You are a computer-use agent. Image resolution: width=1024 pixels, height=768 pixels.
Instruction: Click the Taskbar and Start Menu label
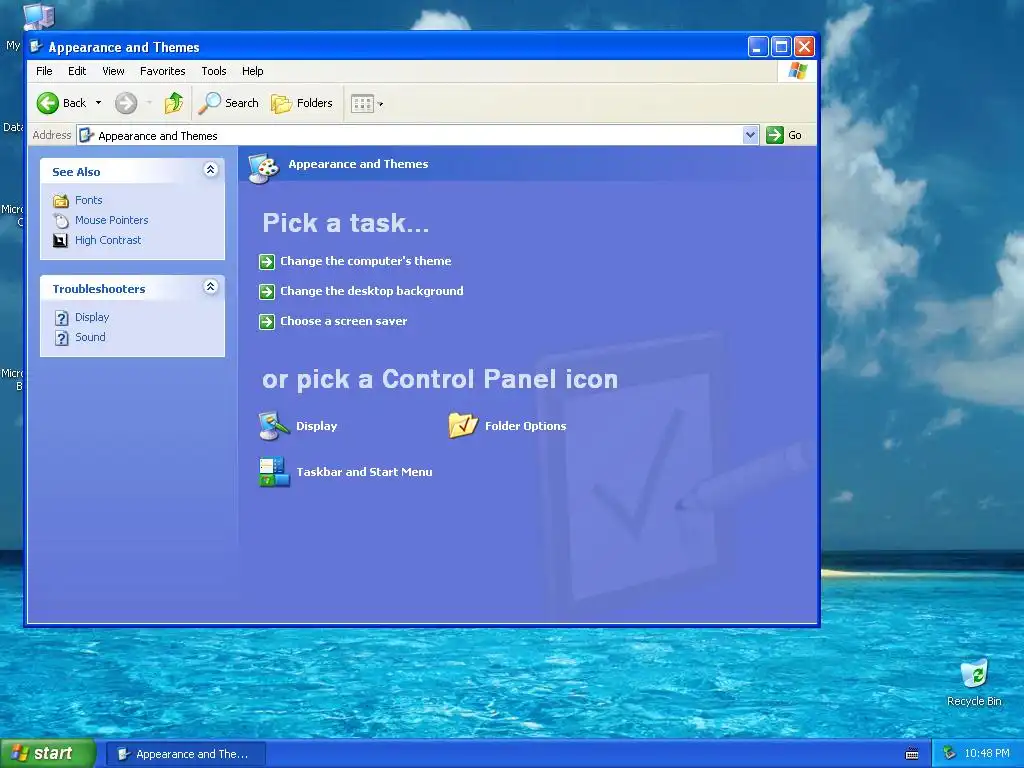tap(364, 472)
